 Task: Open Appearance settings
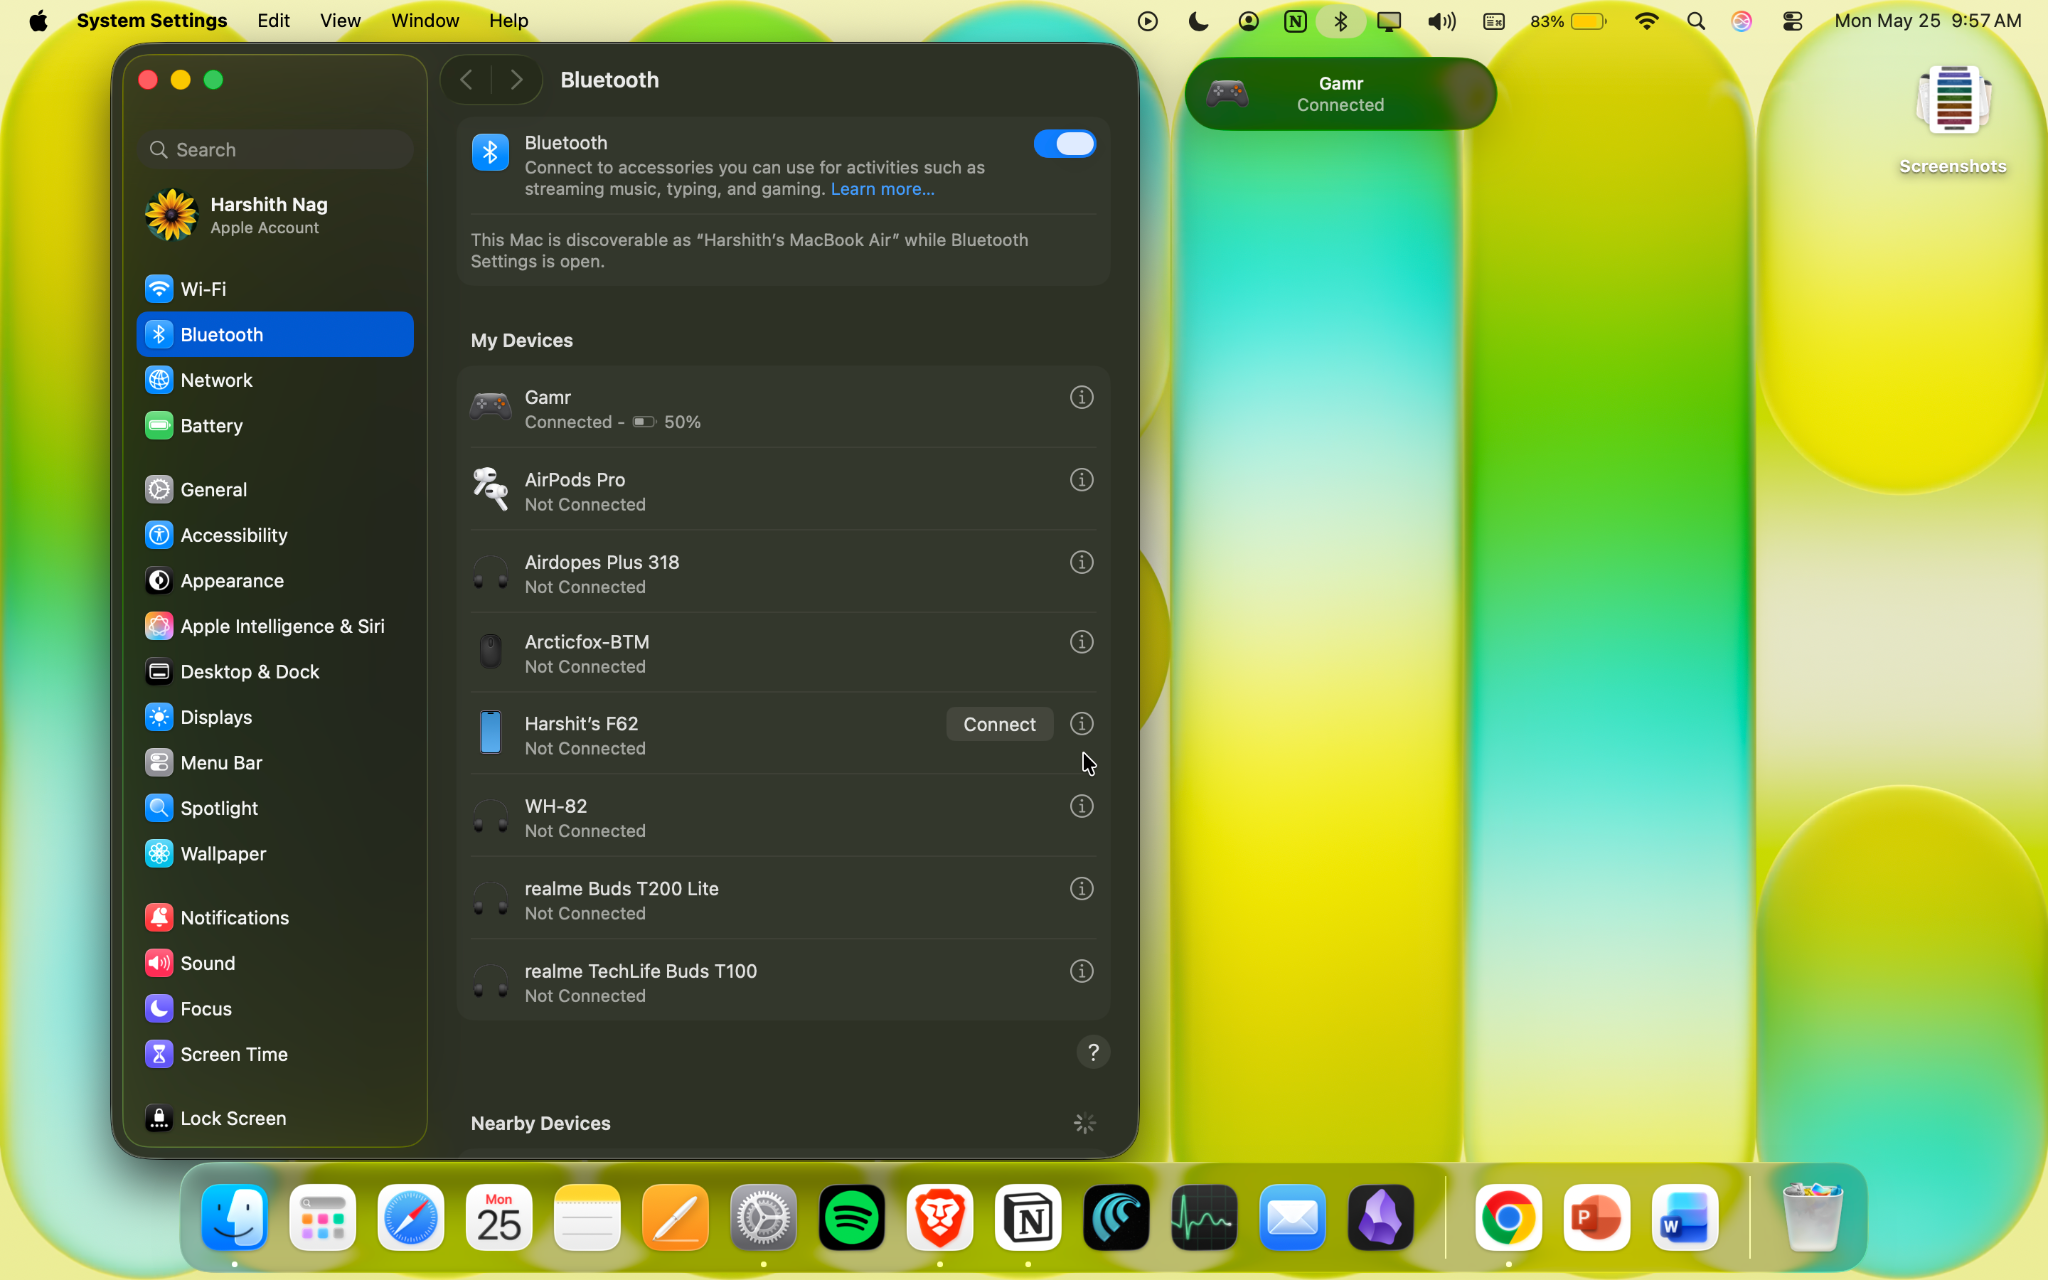coord(276,581)
